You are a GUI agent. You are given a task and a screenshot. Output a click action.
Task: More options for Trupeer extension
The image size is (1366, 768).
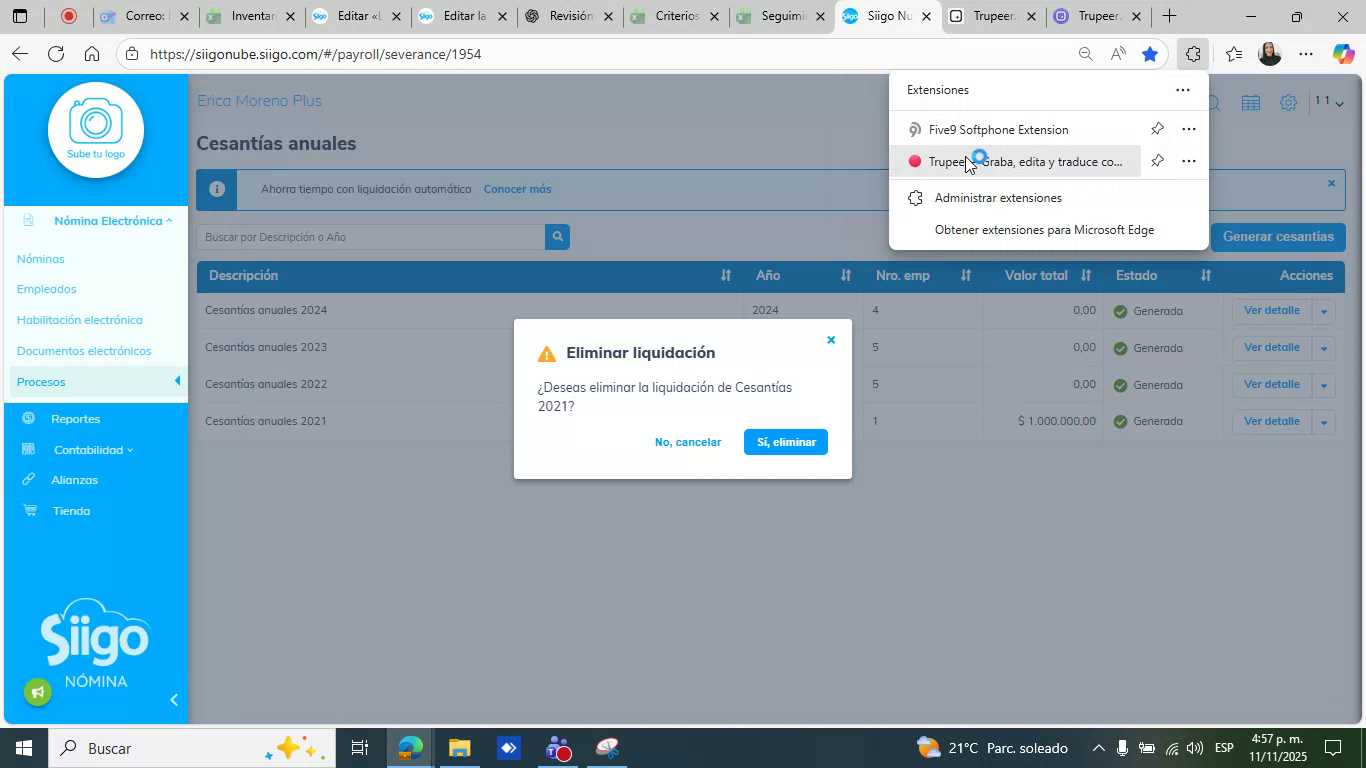(x=1188, y=161)
